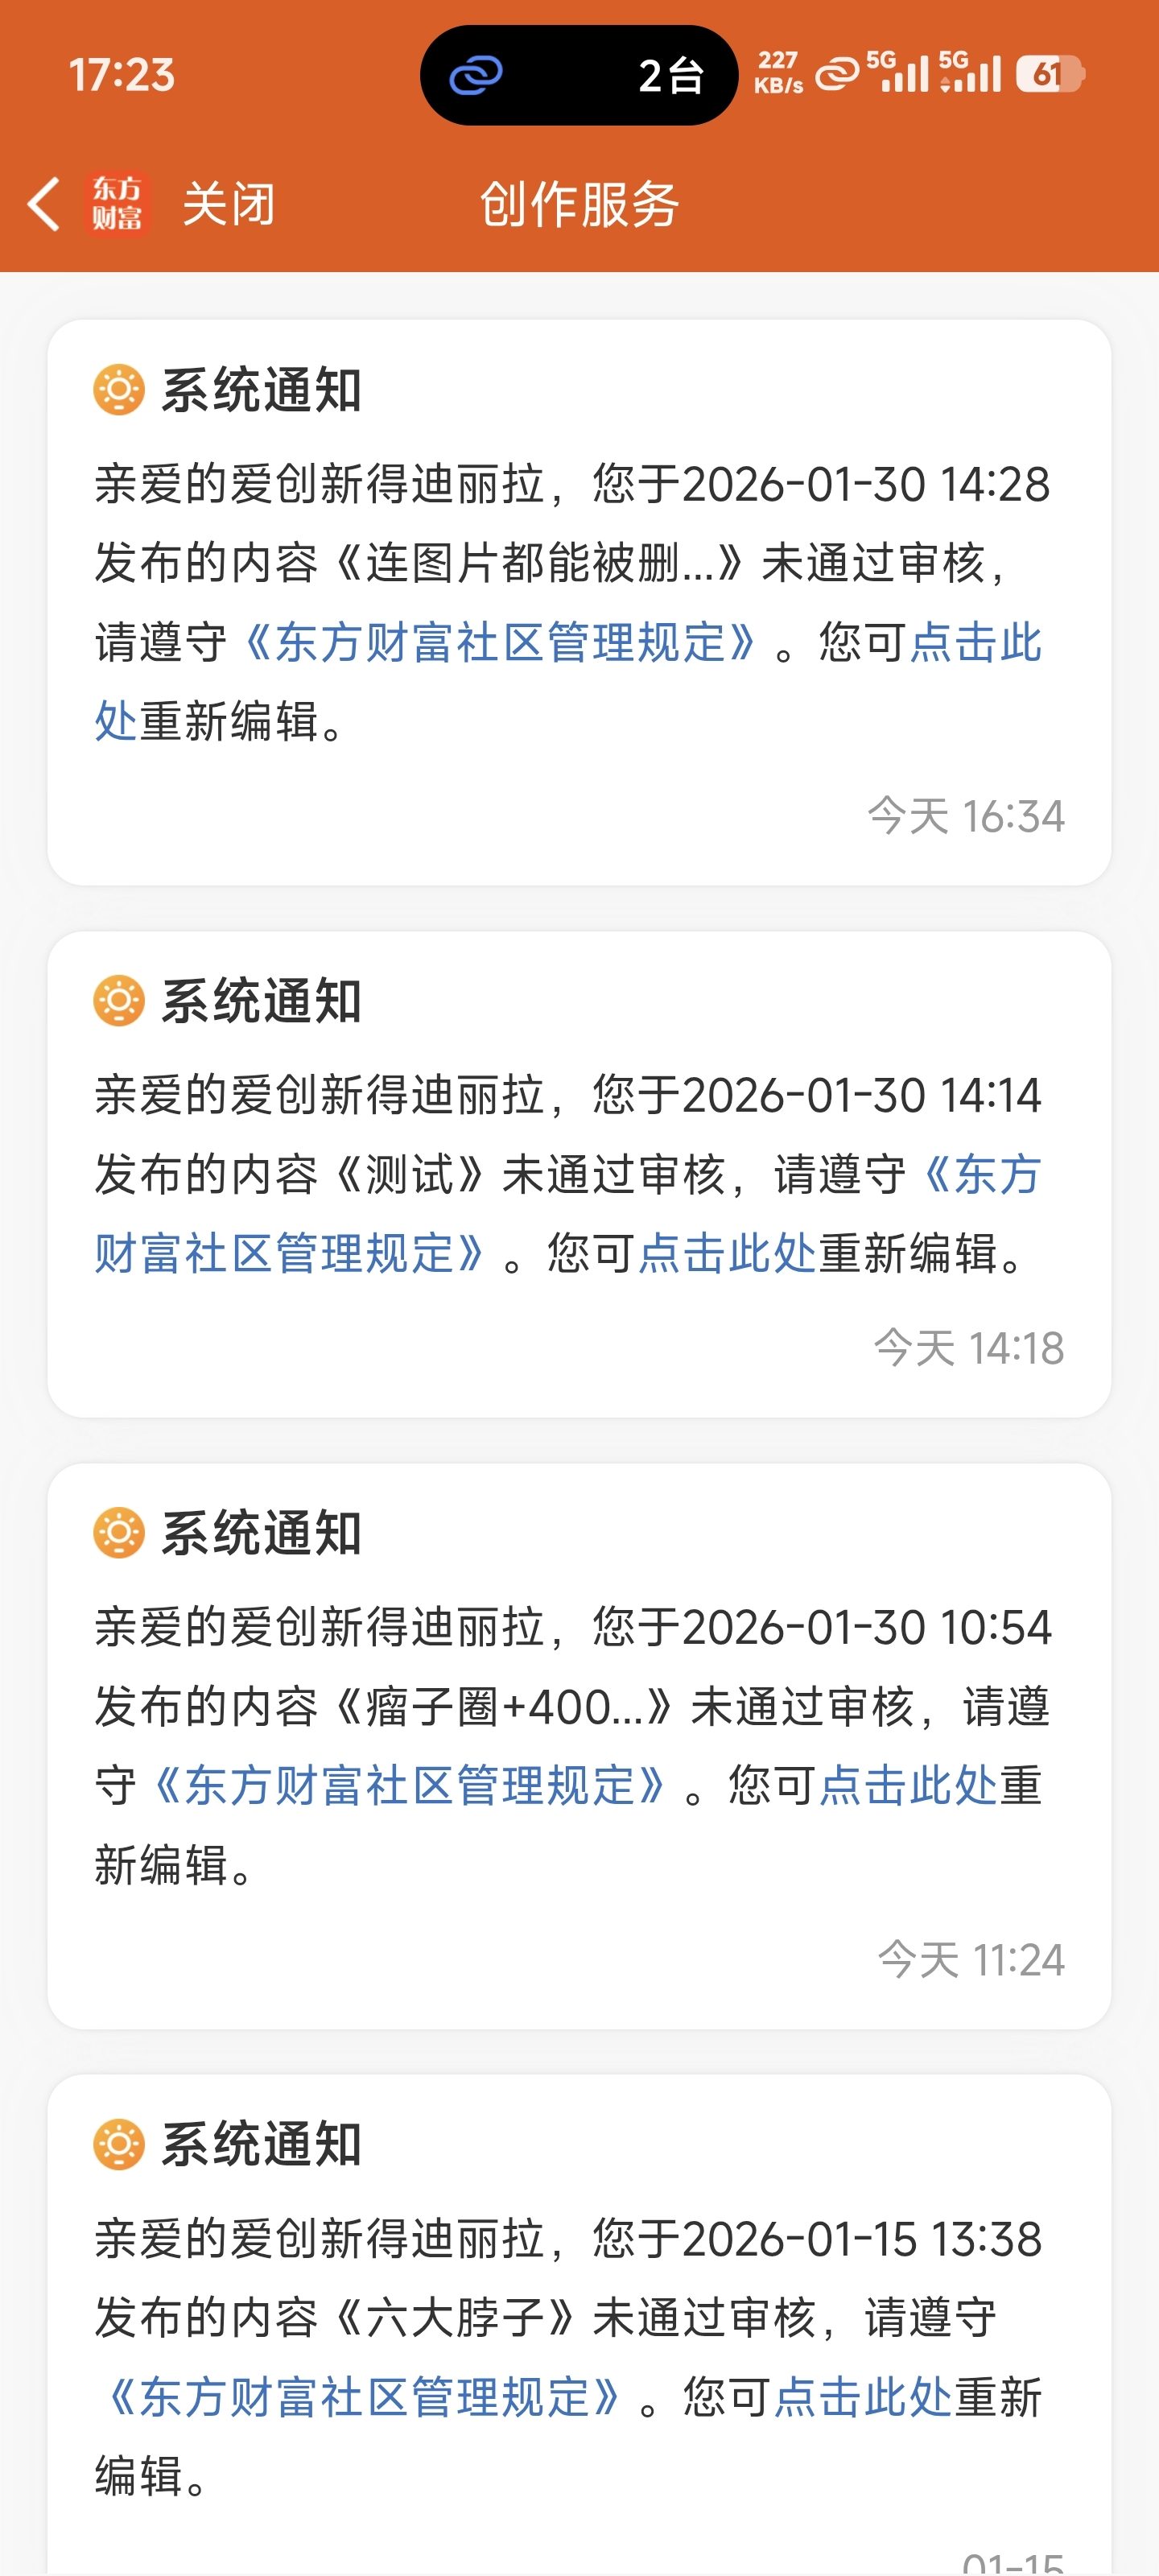
Task: Tap the 今天 16:34 timestamp
Action: [966, 816]
